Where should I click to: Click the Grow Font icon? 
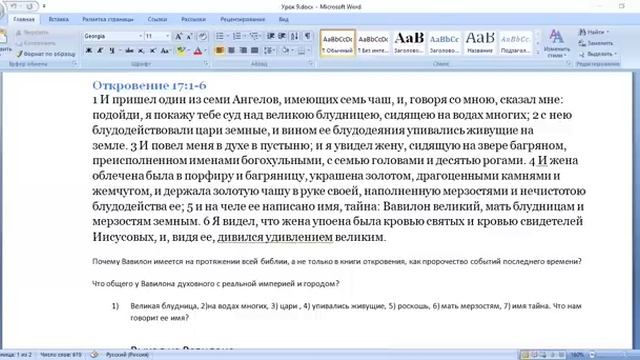coord(178,36)
